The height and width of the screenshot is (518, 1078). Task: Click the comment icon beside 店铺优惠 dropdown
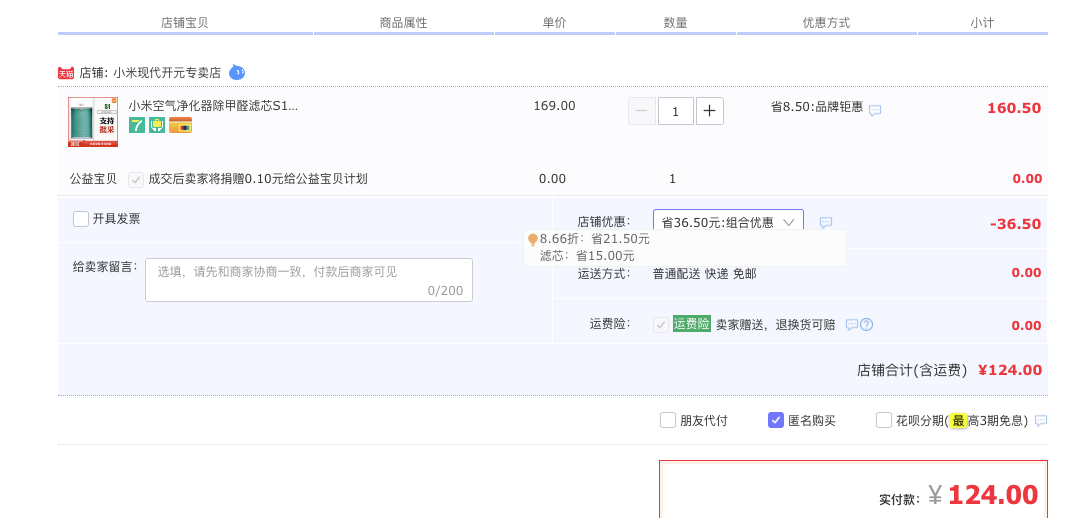[x=826, y=222]
